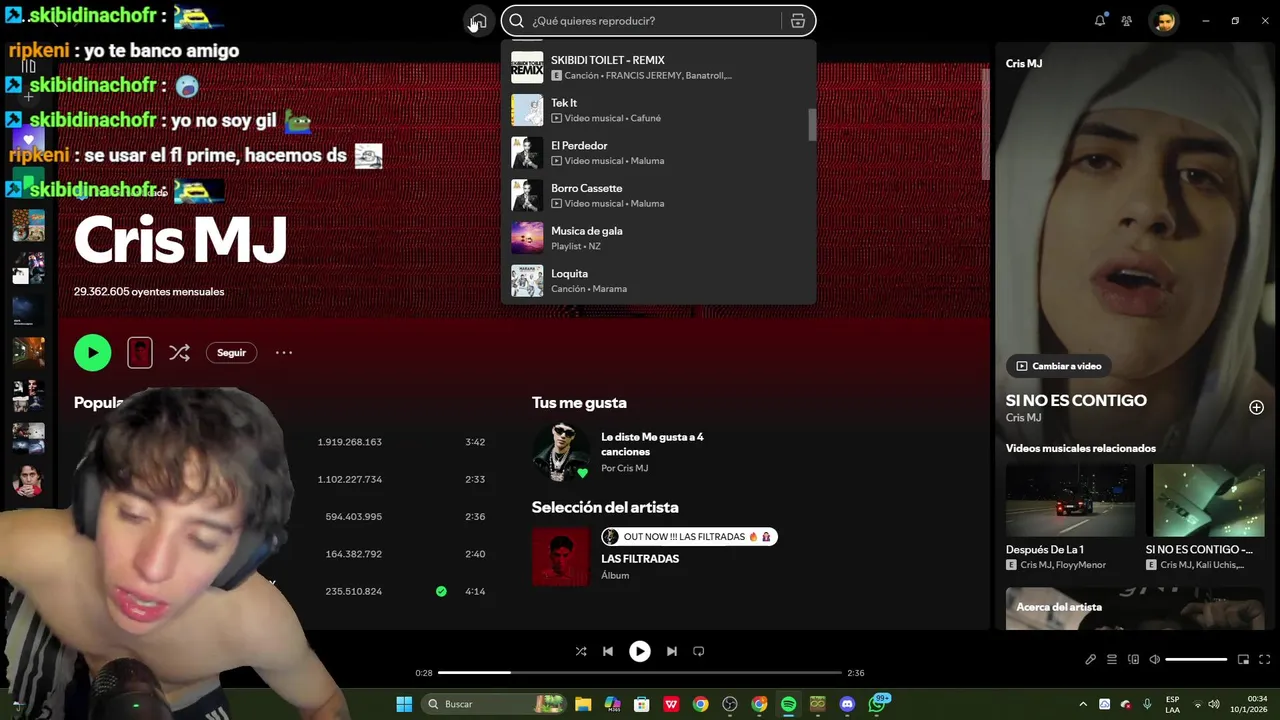The width and height of the screenshot is (1280, 720).
Task: Open the Microsoft Store taskbar icon
Action: tap(642, 704)
